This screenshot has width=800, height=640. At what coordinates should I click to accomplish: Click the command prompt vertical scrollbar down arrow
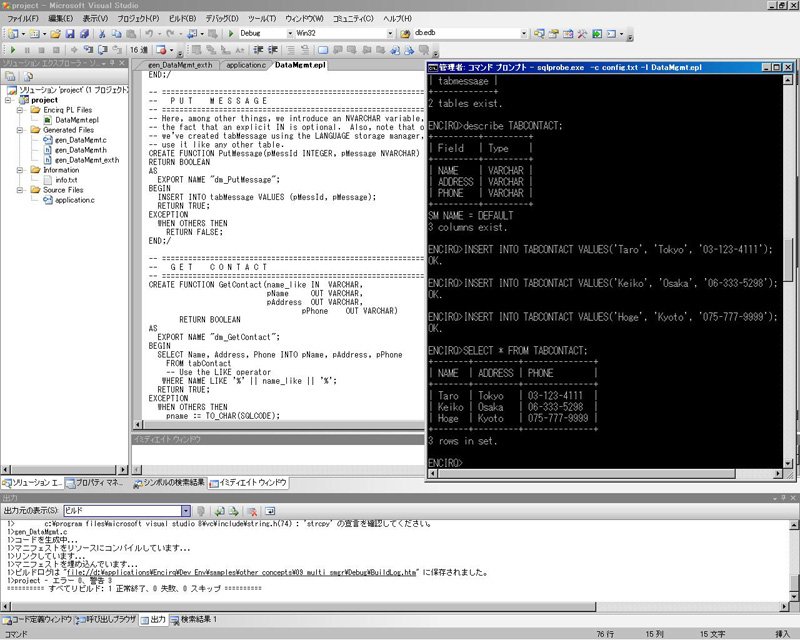click(x=788, y=463)
